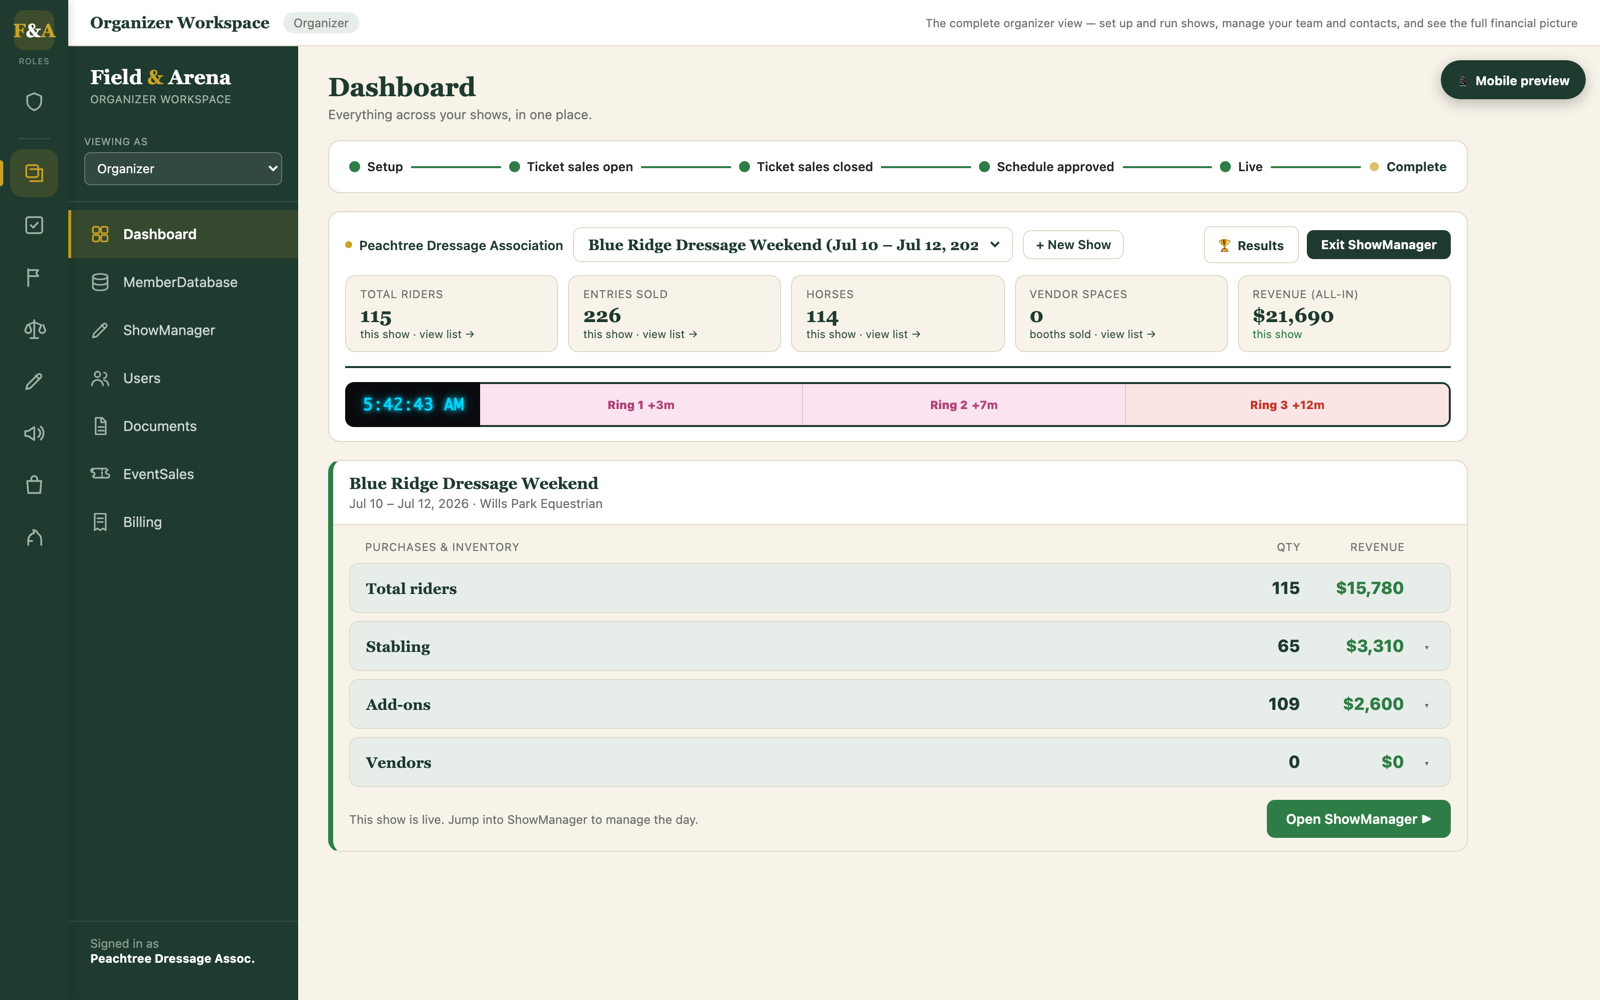Go to the Dashboard menu item
Screen dimensions: 1600x1000
(x=183, y=234)
